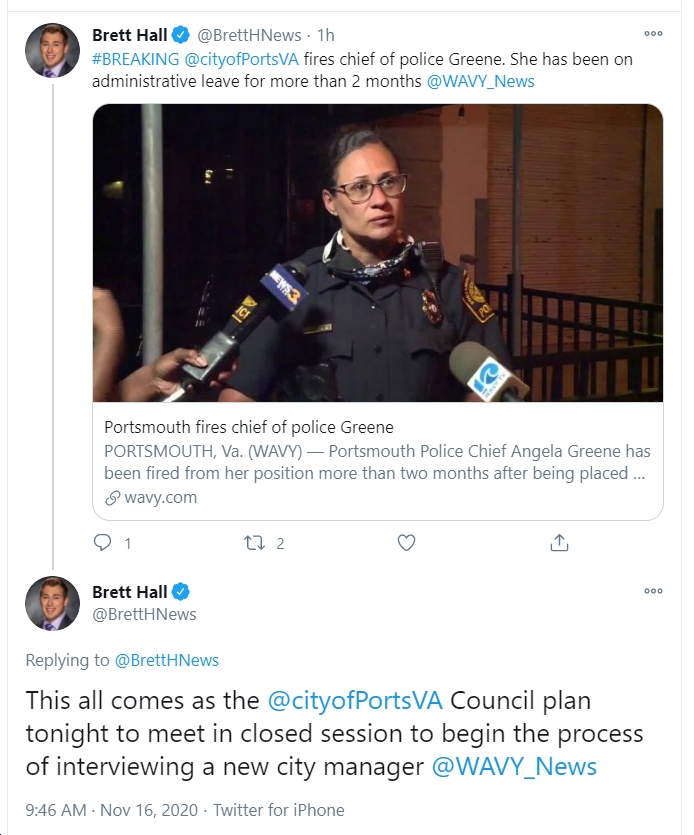The image size is (694, 835).
Task: Open the #BREAKING hashtag
Action: [135, 59]
